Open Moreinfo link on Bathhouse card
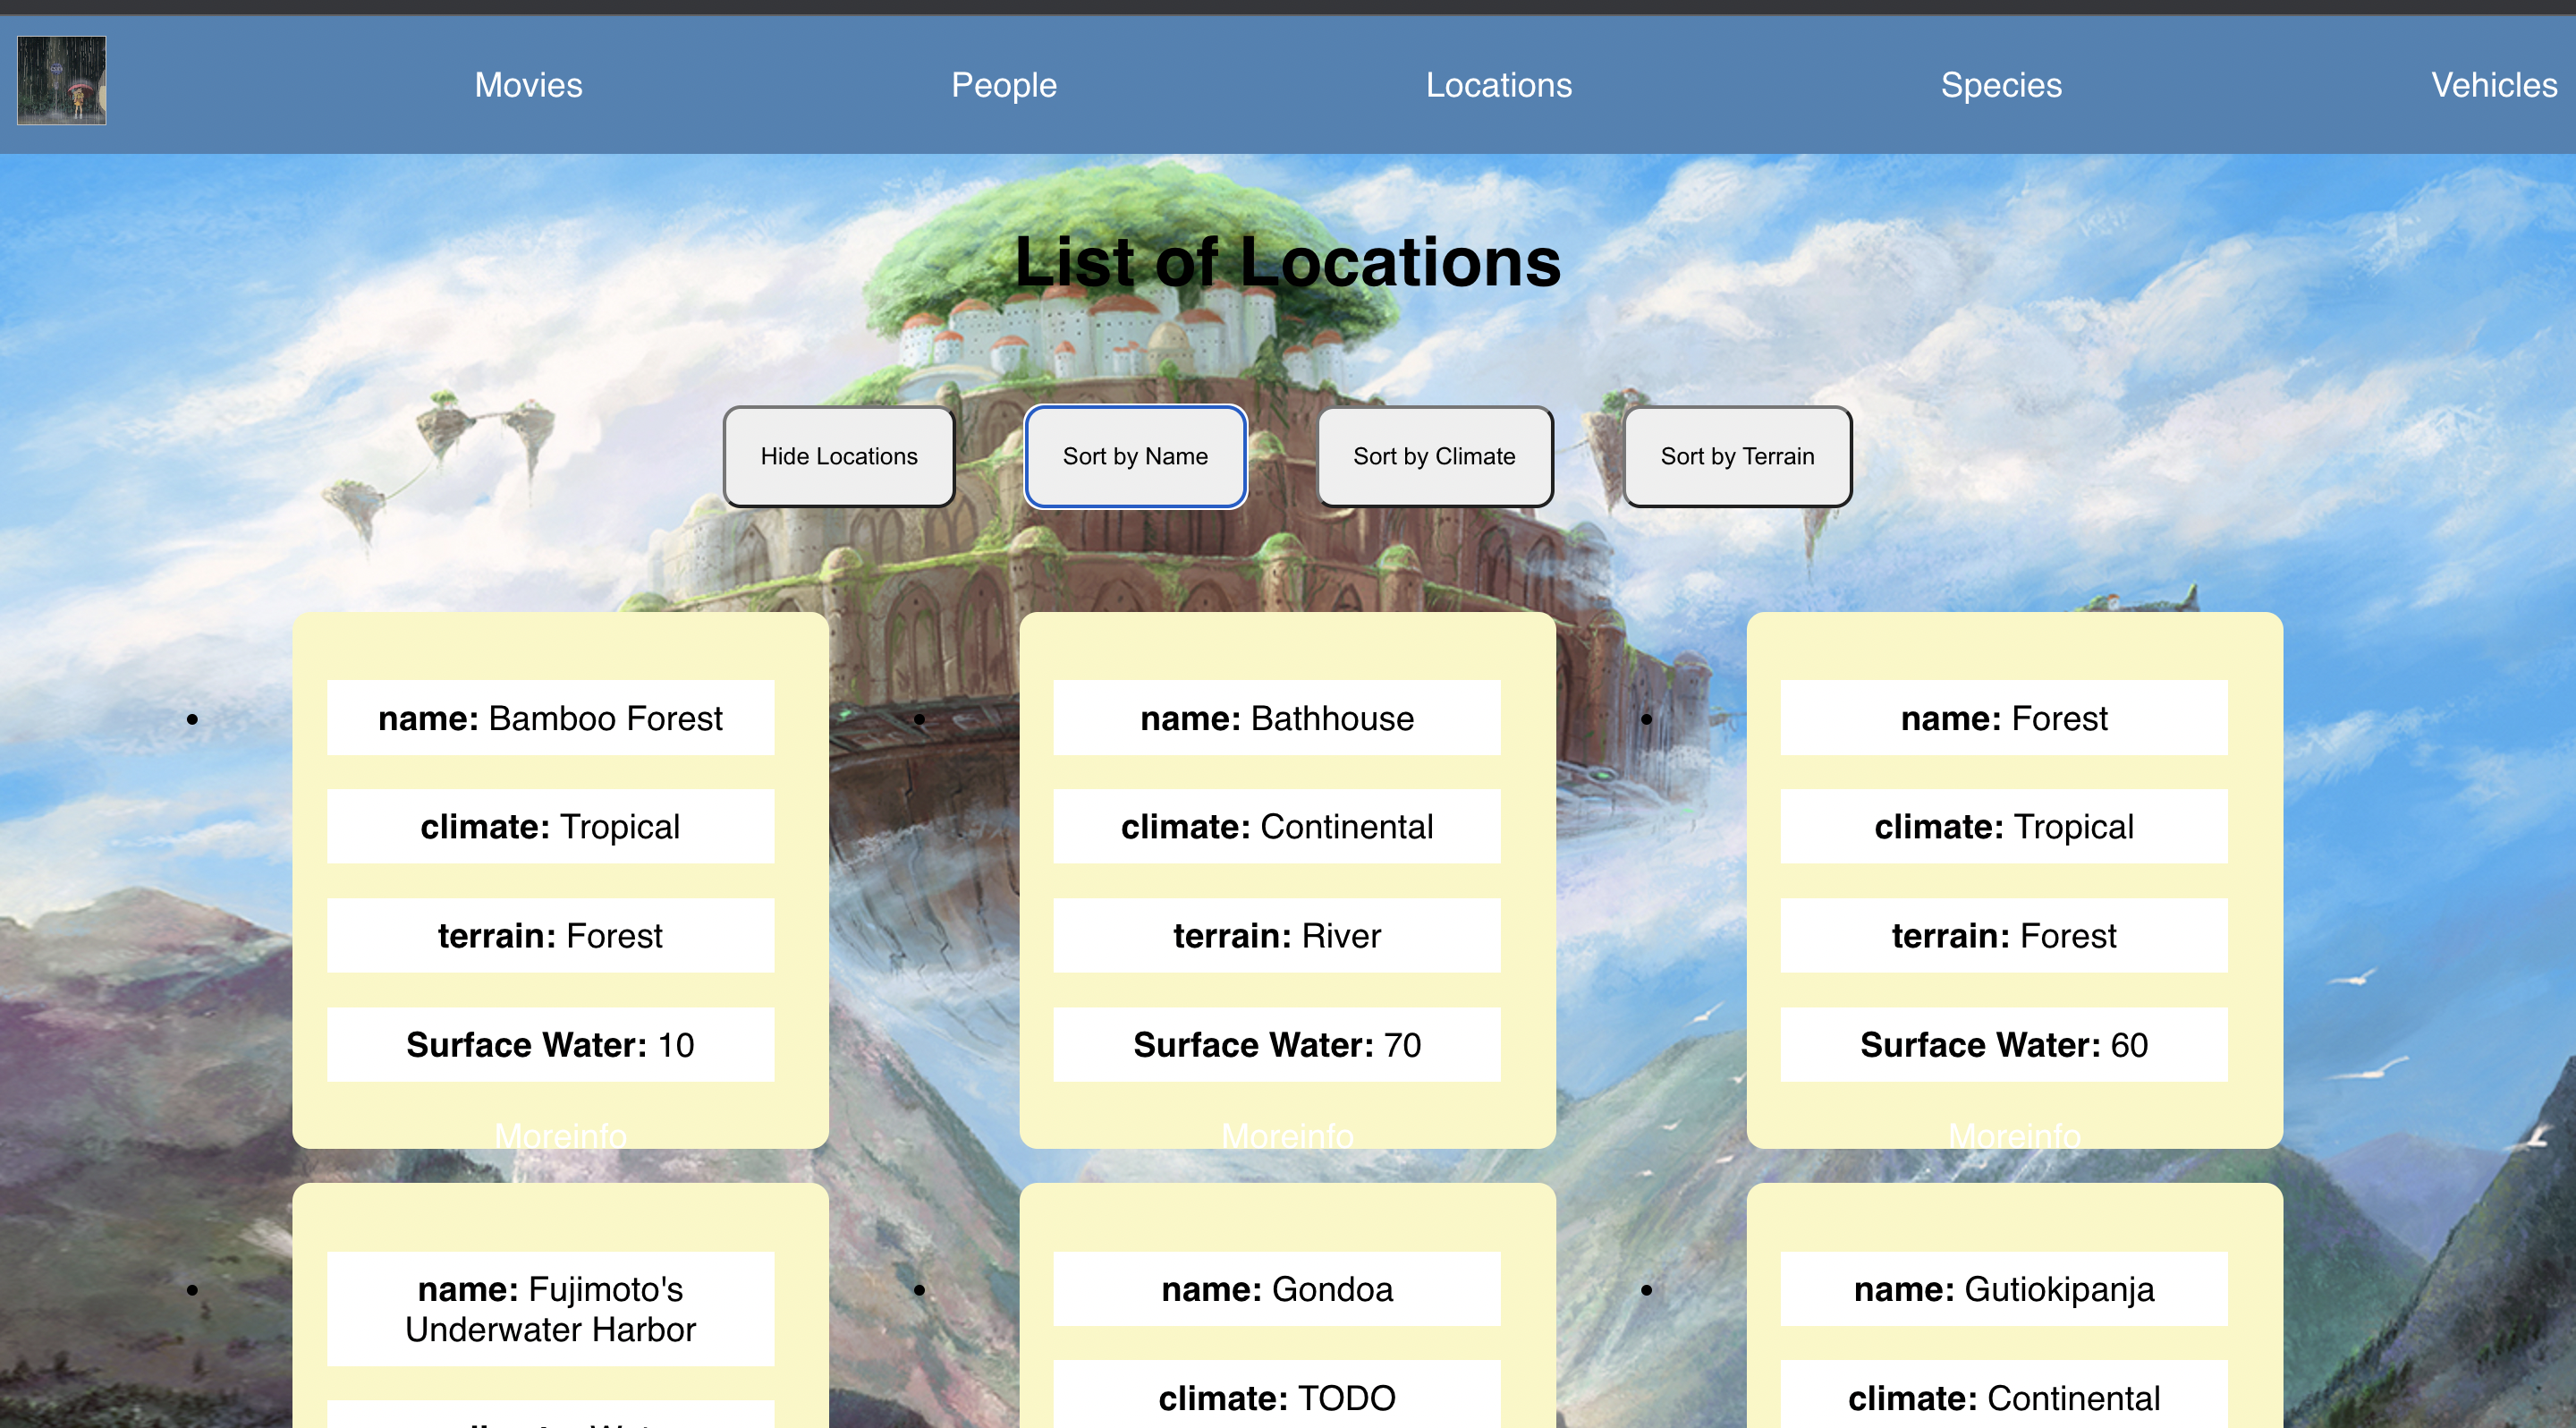 coord(1287,1135)
